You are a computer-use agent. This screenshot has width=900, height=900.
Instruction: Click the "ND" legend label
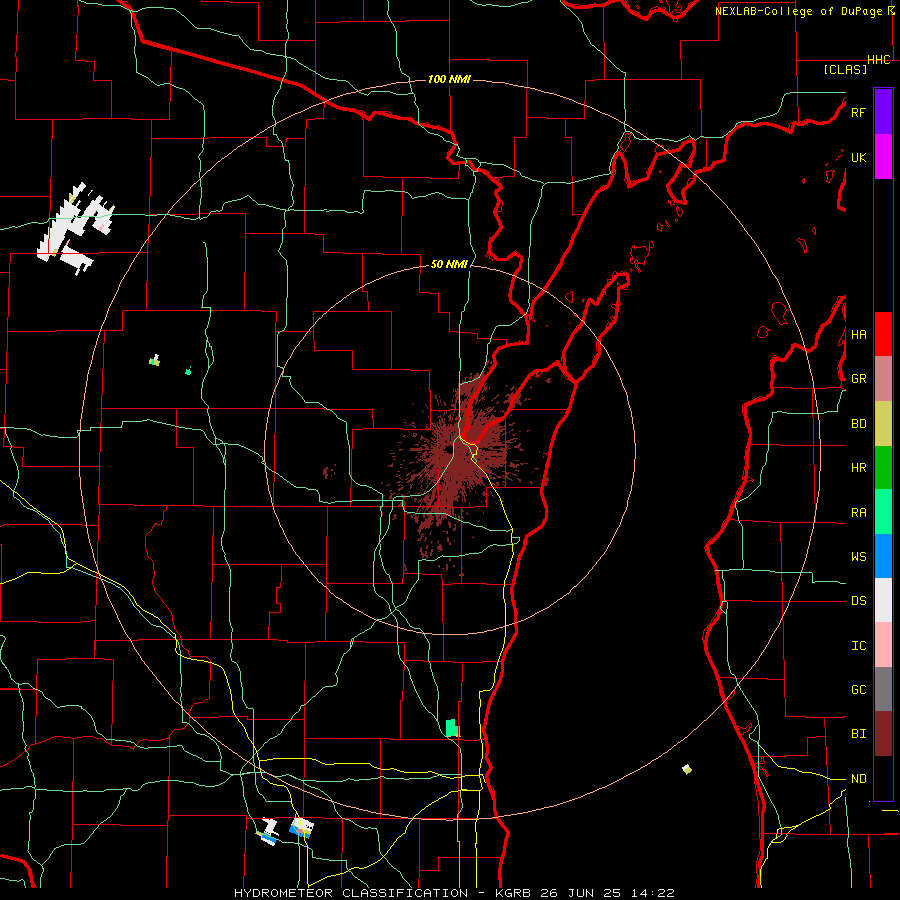(858, 778)
